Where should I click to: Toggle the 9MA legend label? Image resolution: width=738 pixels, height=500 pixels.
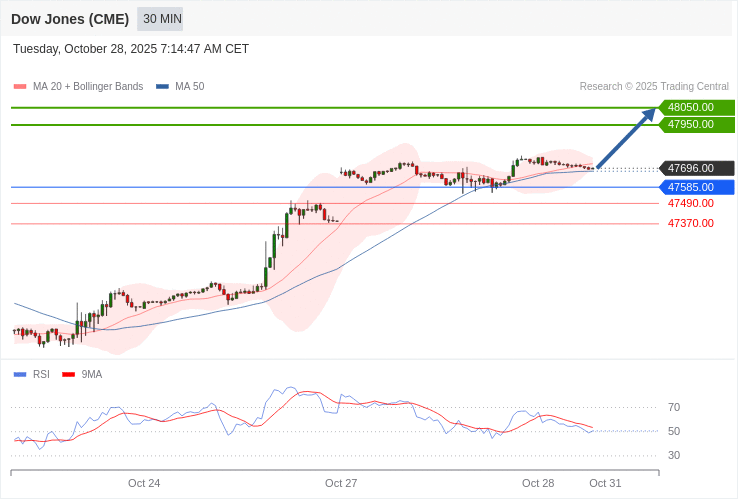point(92,375)
